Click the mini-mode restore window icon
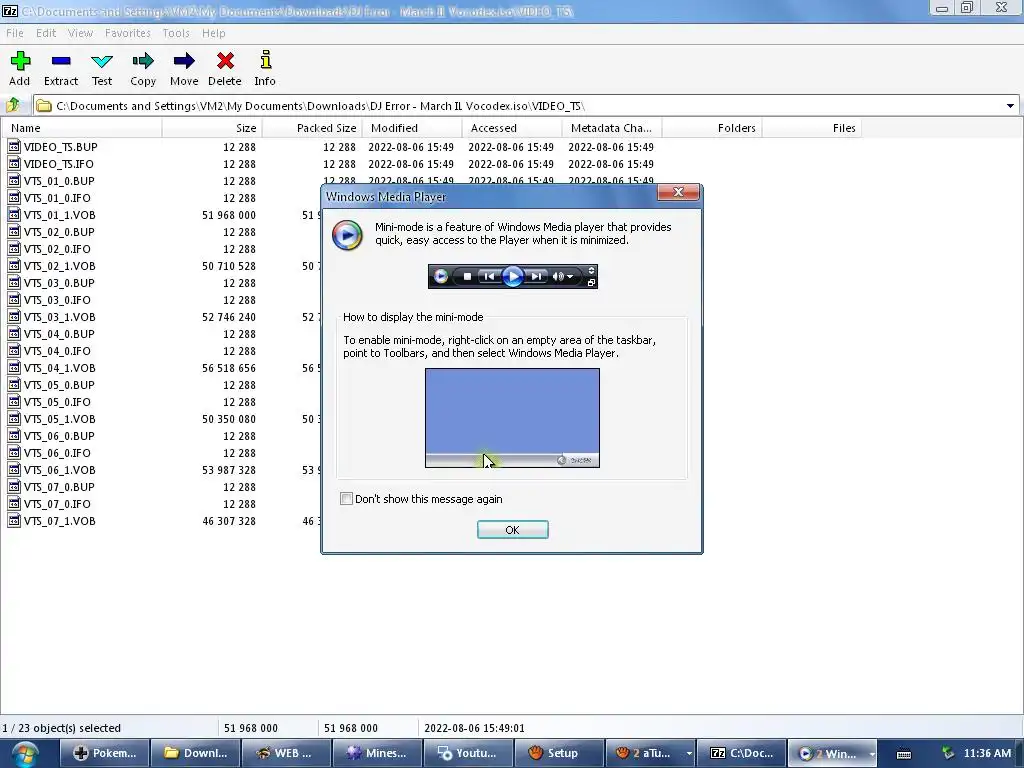Viewport: 1024px width, 768px height. pyautogui.click(x=591, y=283)
